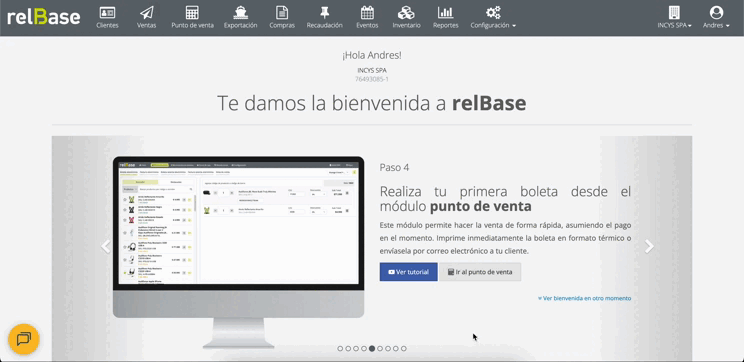
Task: Select the seventh carousel indicator dot
Action: pos(388,348)
